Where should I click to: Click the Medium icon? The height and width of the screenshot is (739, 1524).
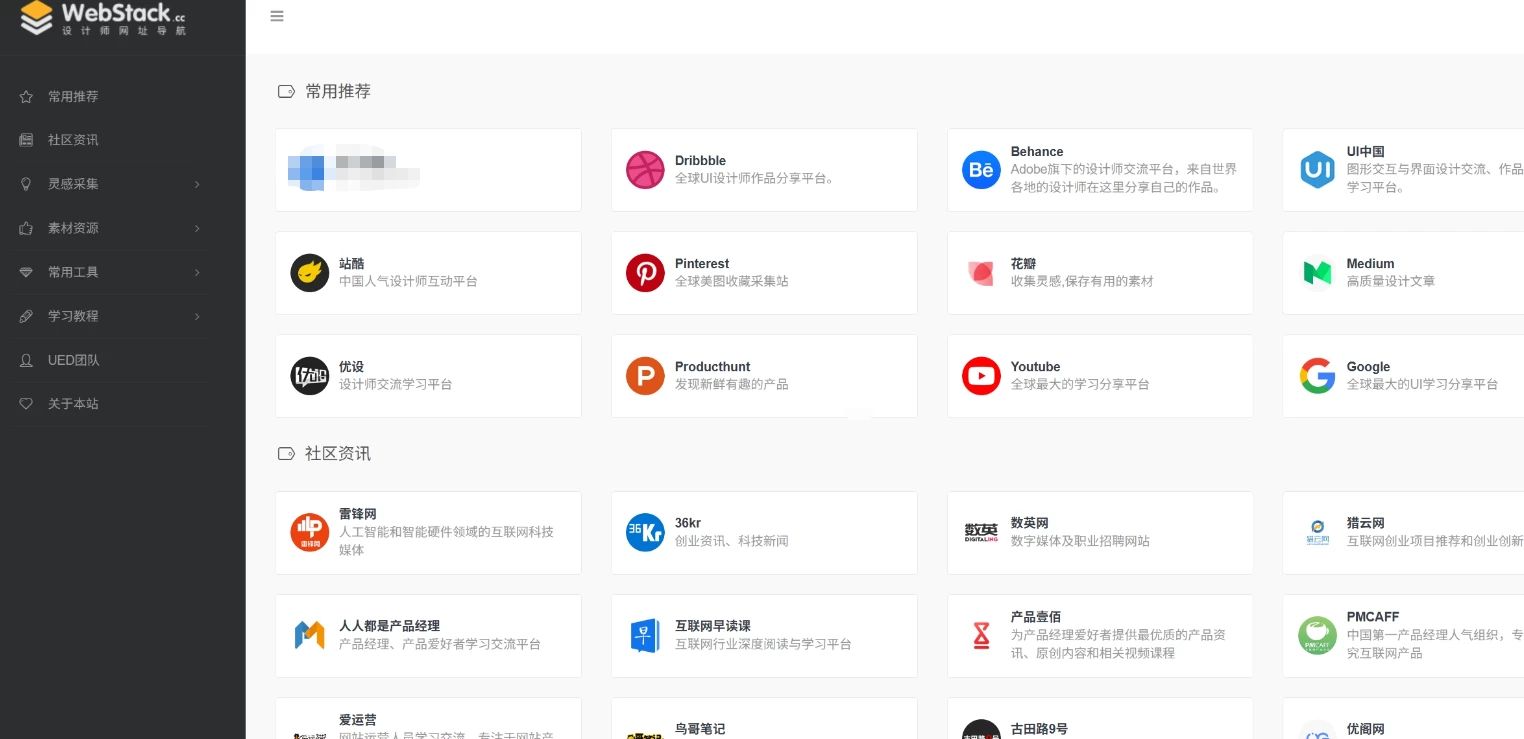point(1317,272)
